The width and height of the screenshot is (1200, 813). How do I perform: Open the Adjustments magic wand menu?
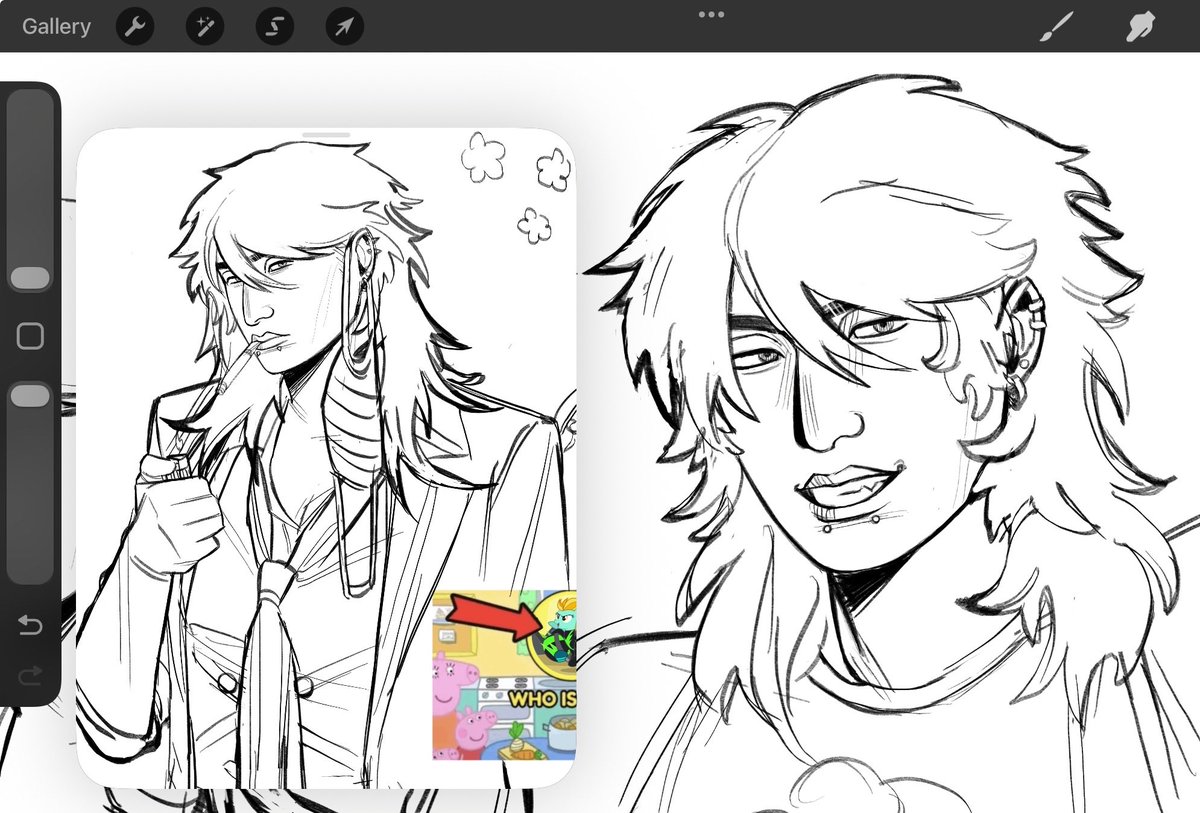(x=204, y=27)
